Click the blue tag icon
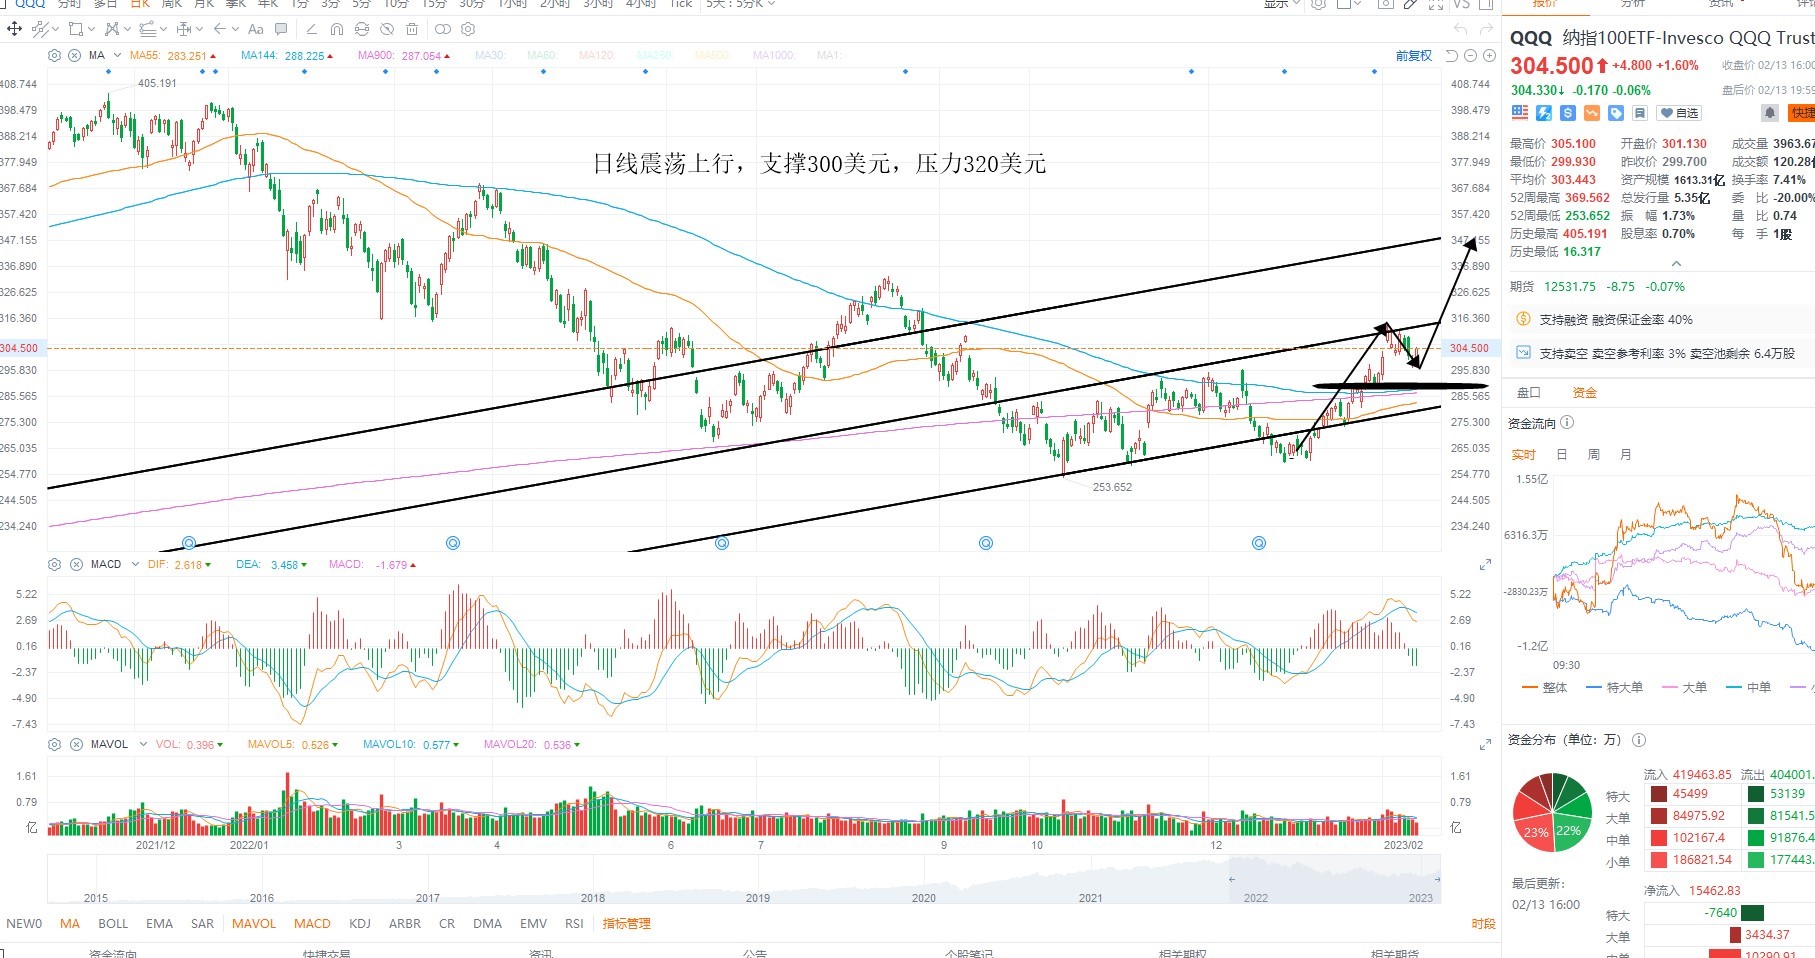This screenshot has width=1815, height=958. [1616, 113]
